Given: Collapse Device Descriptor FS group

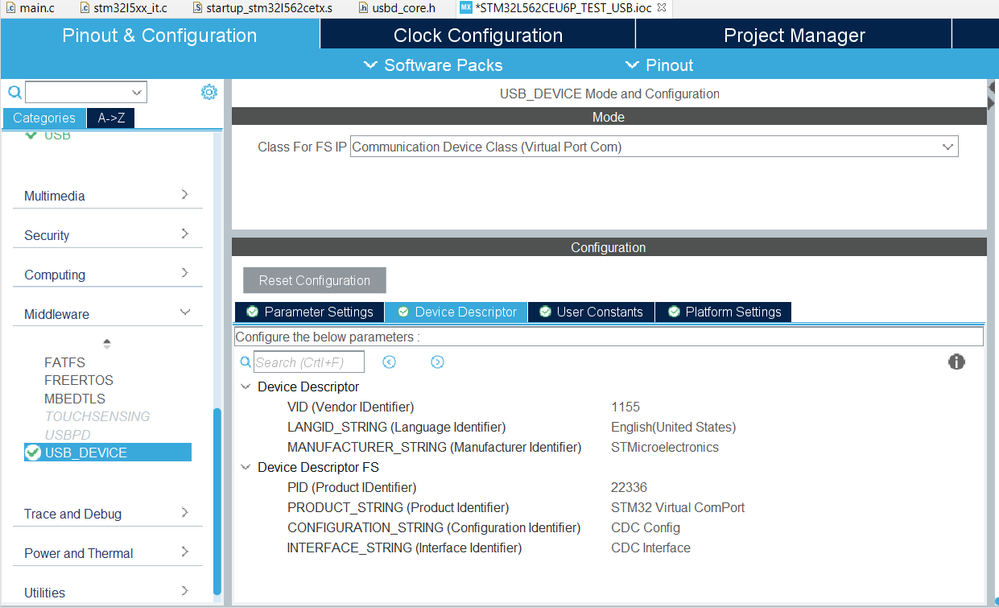Looking at the screenshot, I should [245, 467].
